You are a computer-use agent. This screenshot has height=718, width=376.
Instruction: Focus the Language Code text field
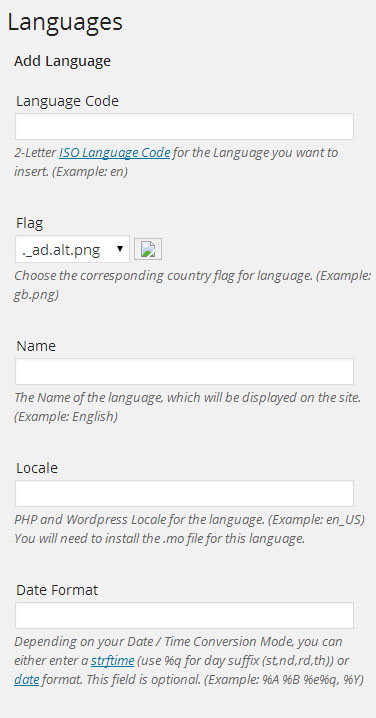click(184, 127)
